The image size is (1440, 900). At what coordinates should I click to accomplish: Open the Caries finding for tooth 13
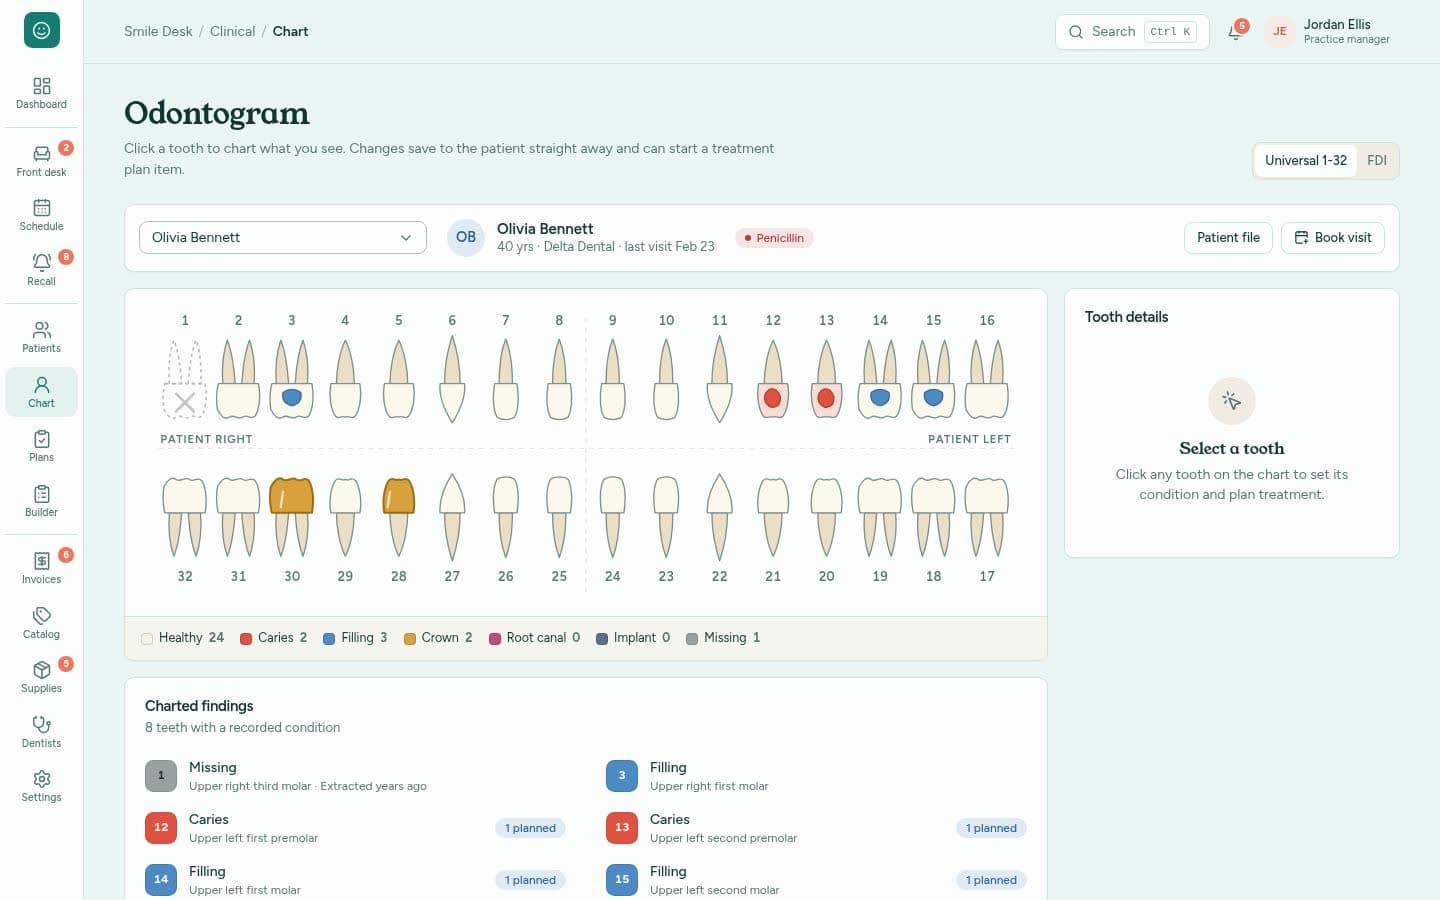coord(816,828)
